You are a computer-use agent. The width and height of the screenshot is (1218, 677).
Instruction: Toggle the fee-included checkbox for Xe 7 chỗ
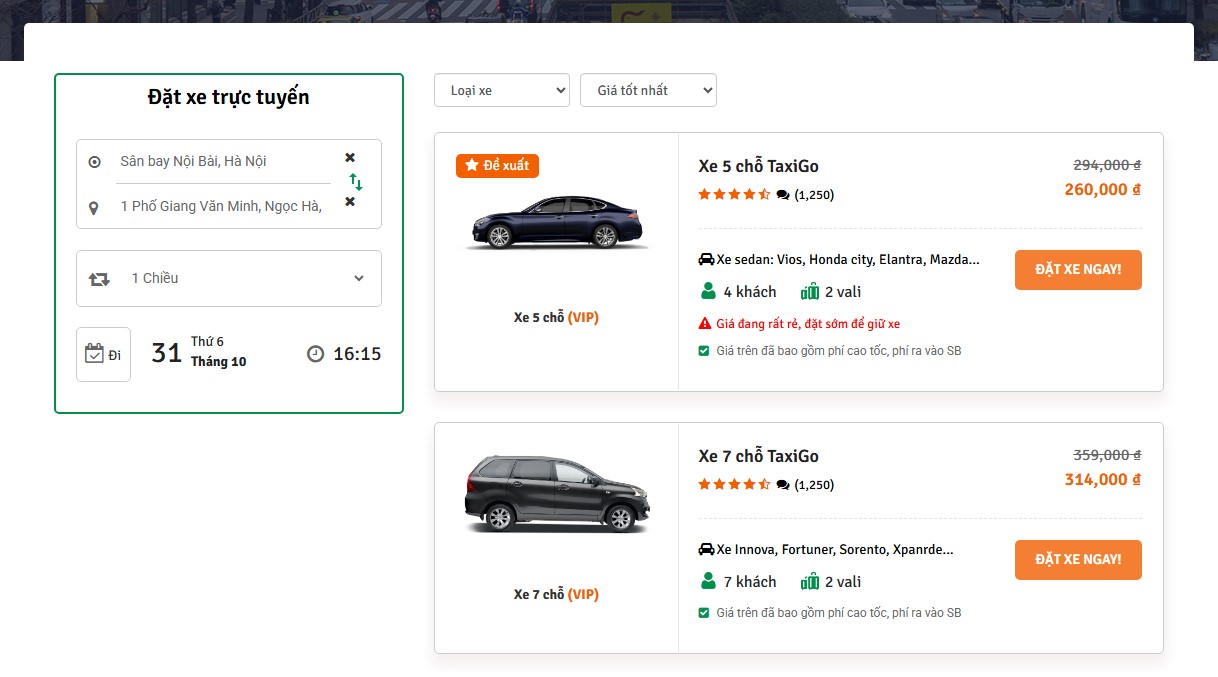coord(704,613)
